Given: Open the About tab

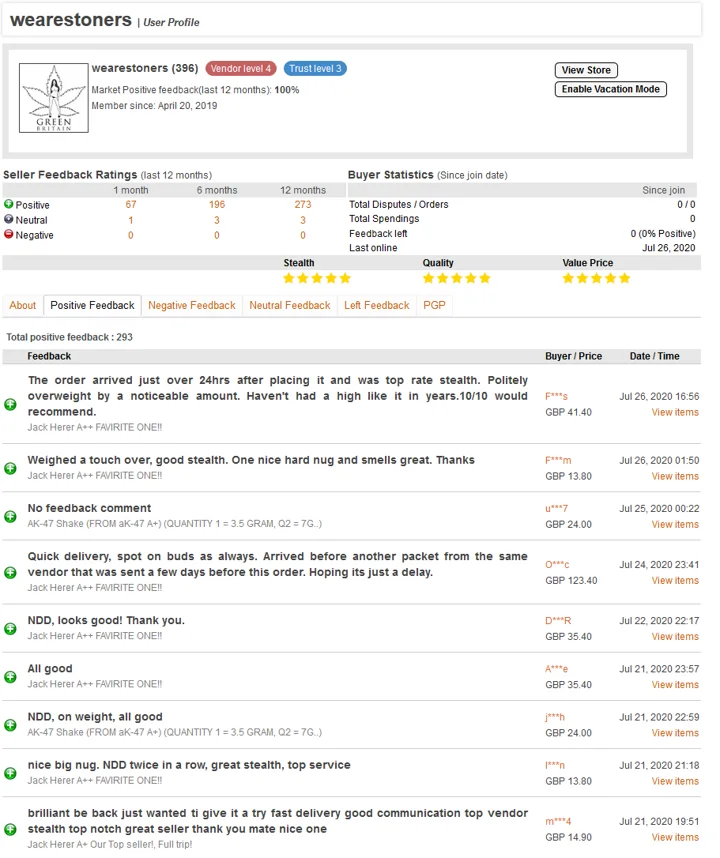Looking at the screenshot, I should tap(22, 305).
